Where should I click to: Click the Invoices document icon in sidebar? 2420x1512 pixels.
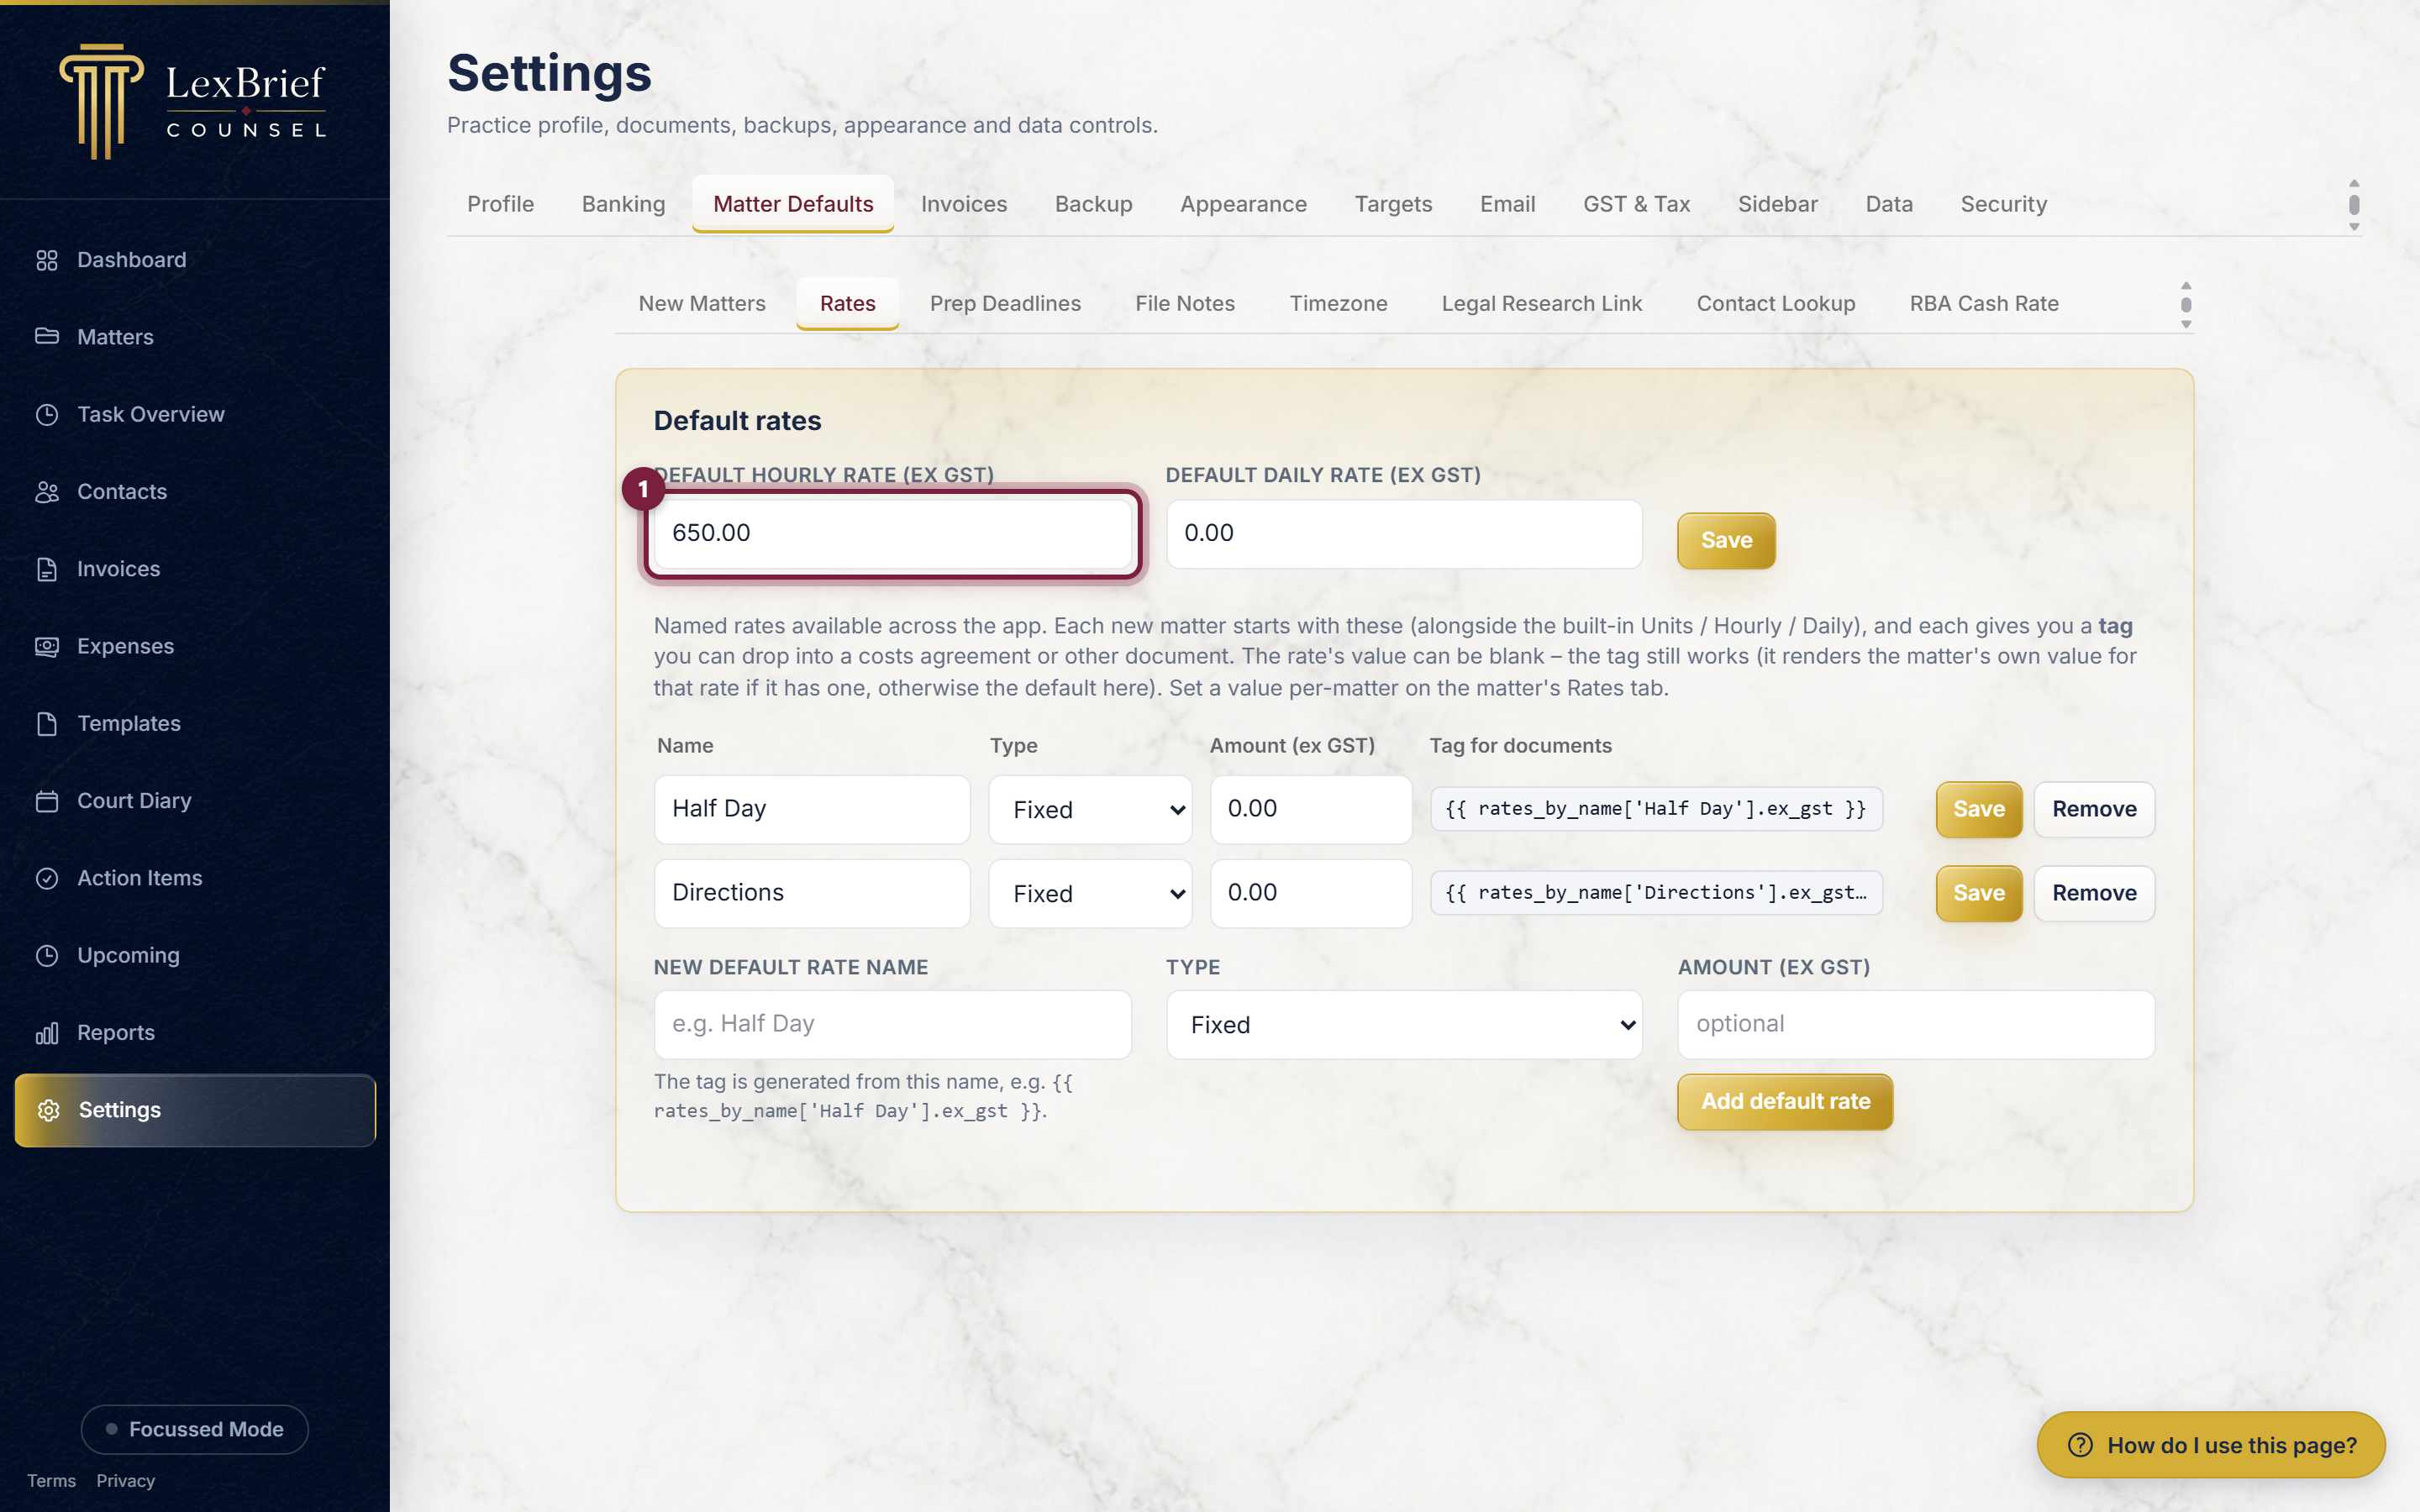(47, 569)
